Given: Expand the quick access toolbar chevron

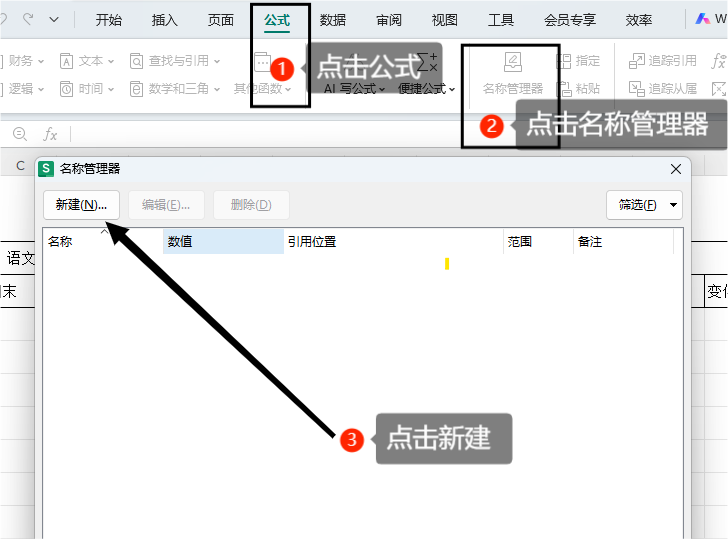Looking at the screenshot, I should (x=54, y=20).
